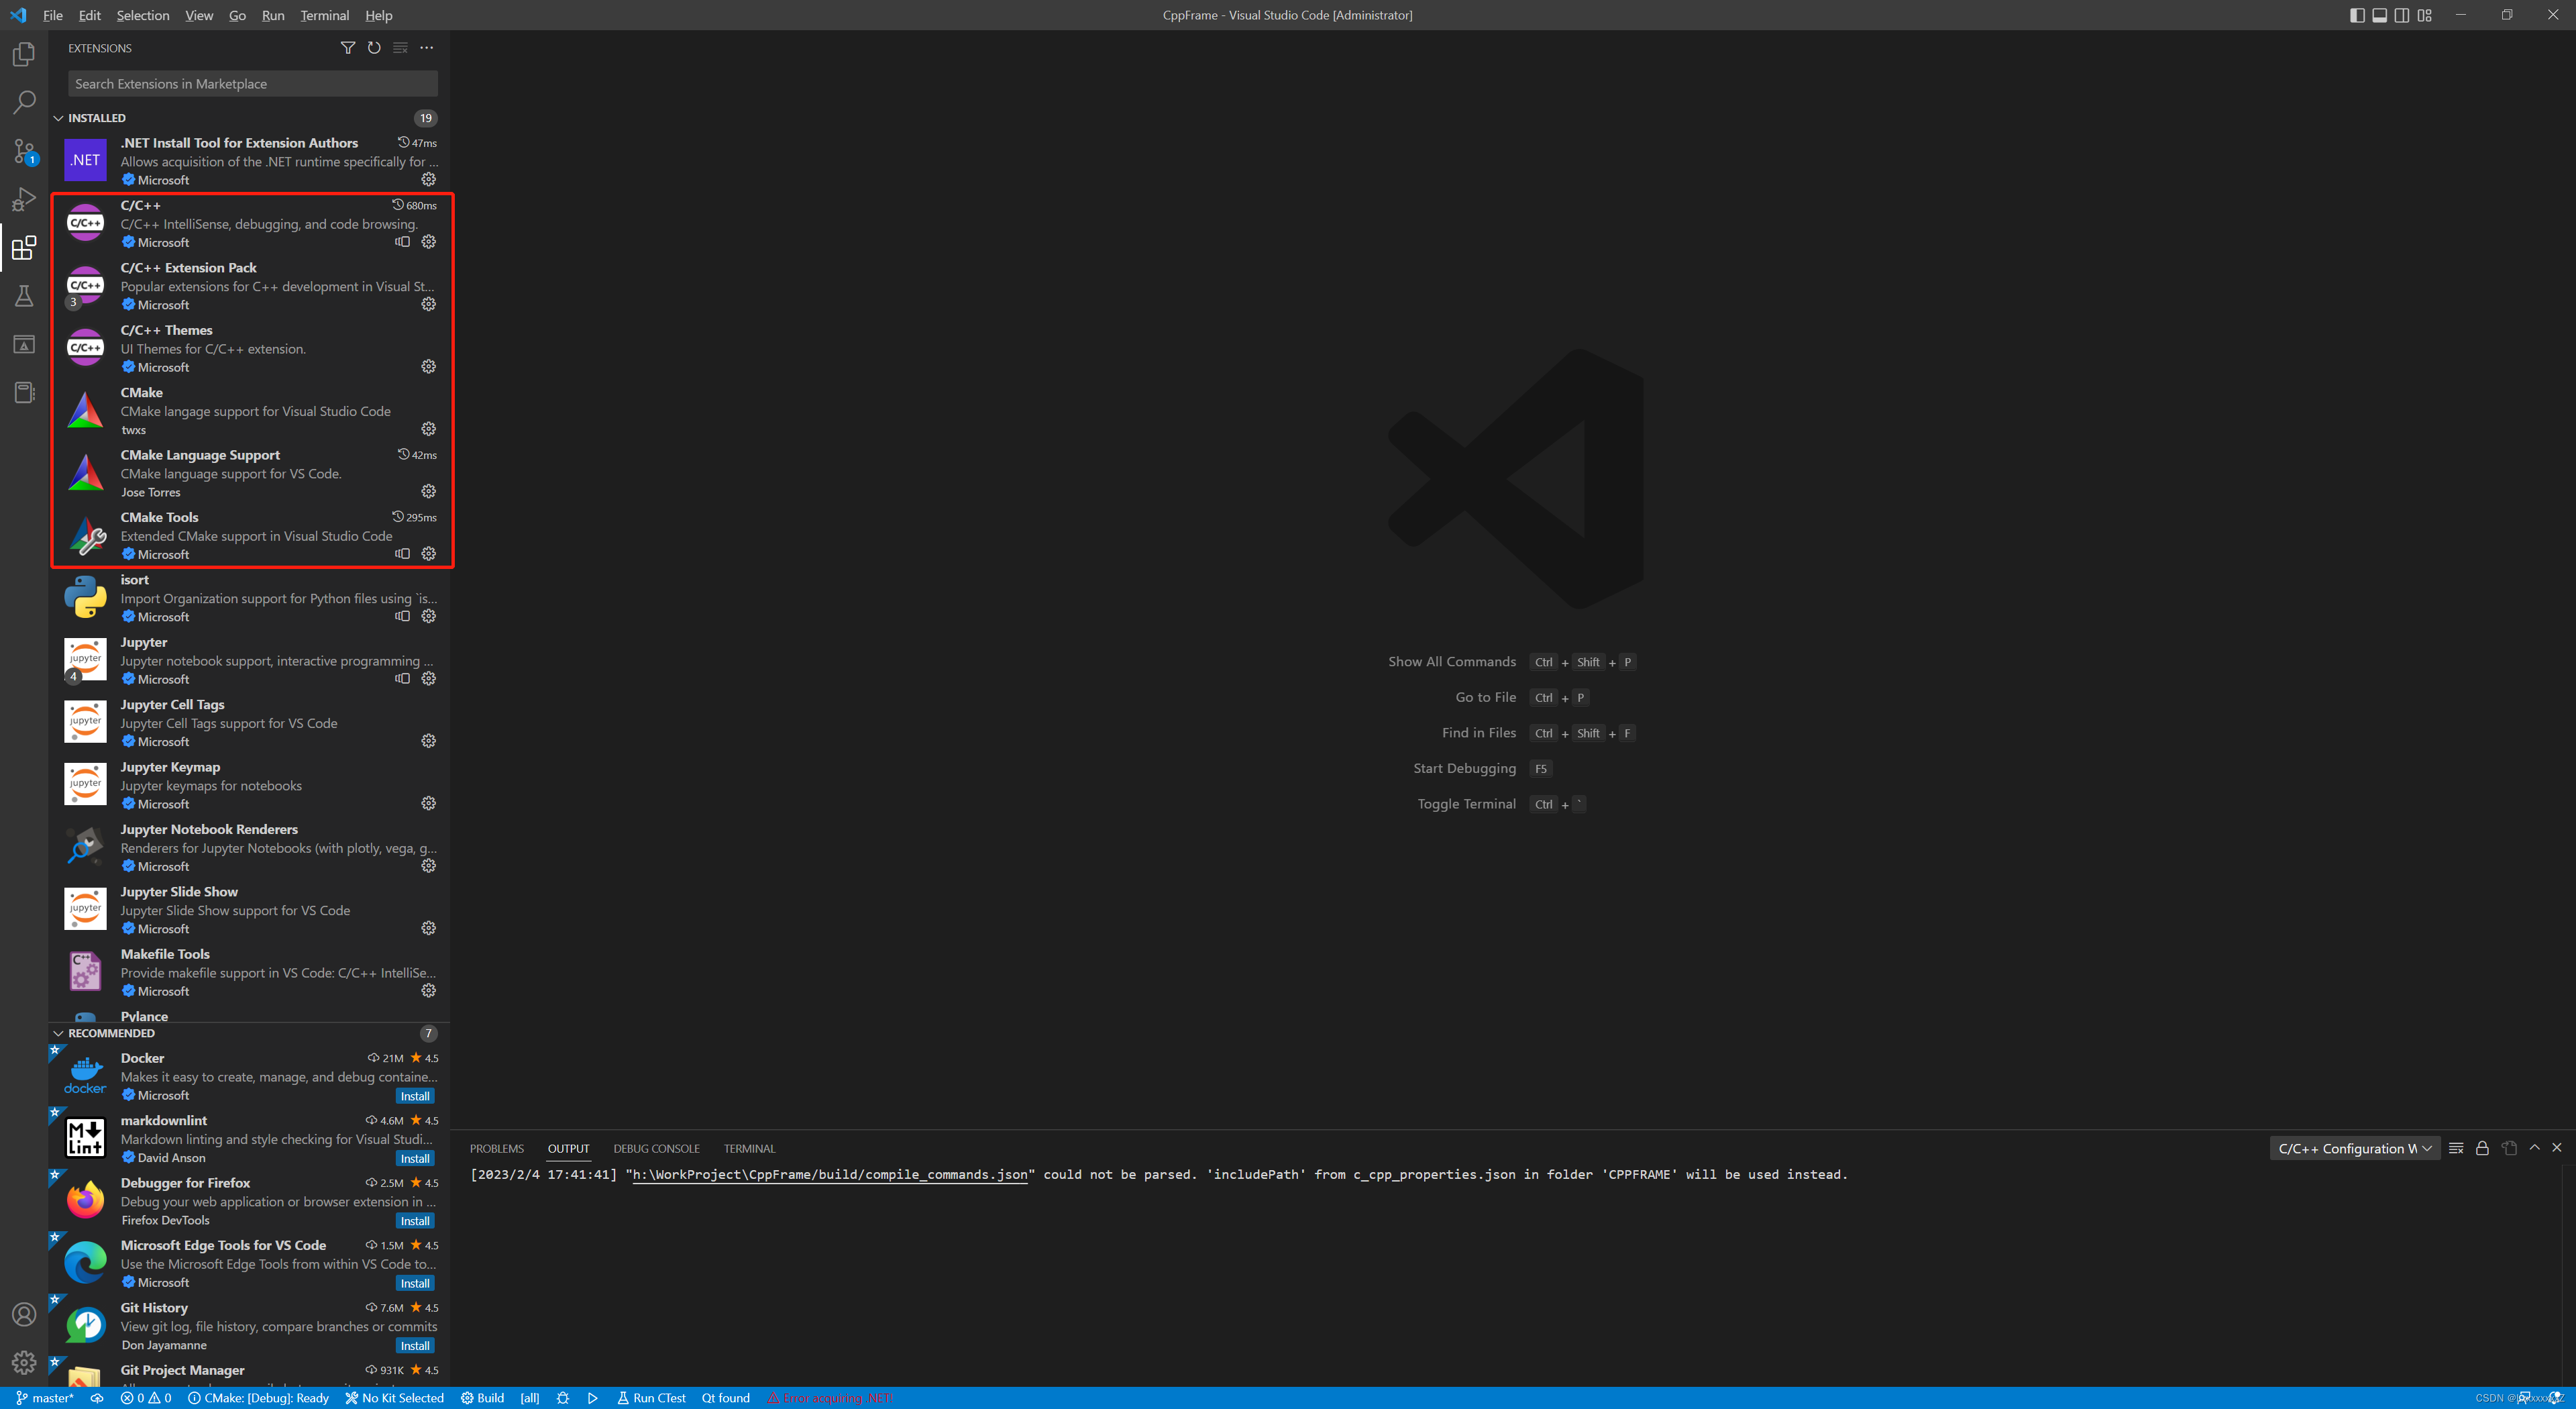
Task: Open the Terminal menu
Action: [x=324, y=15]
